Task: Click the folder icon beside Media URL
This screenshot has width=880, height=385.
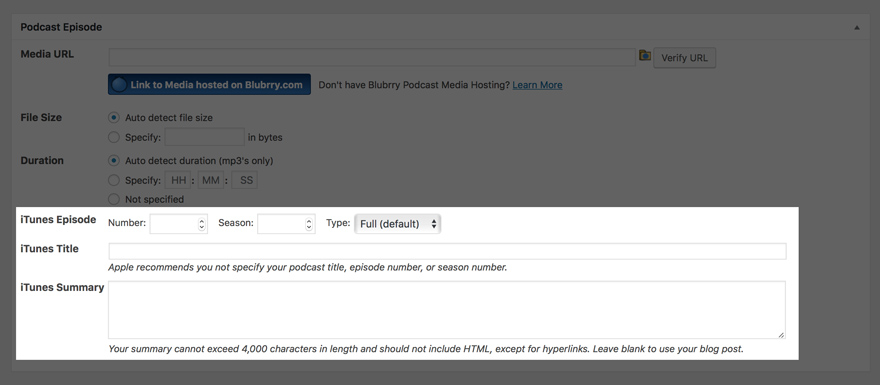Action: [x=645, y=56]
